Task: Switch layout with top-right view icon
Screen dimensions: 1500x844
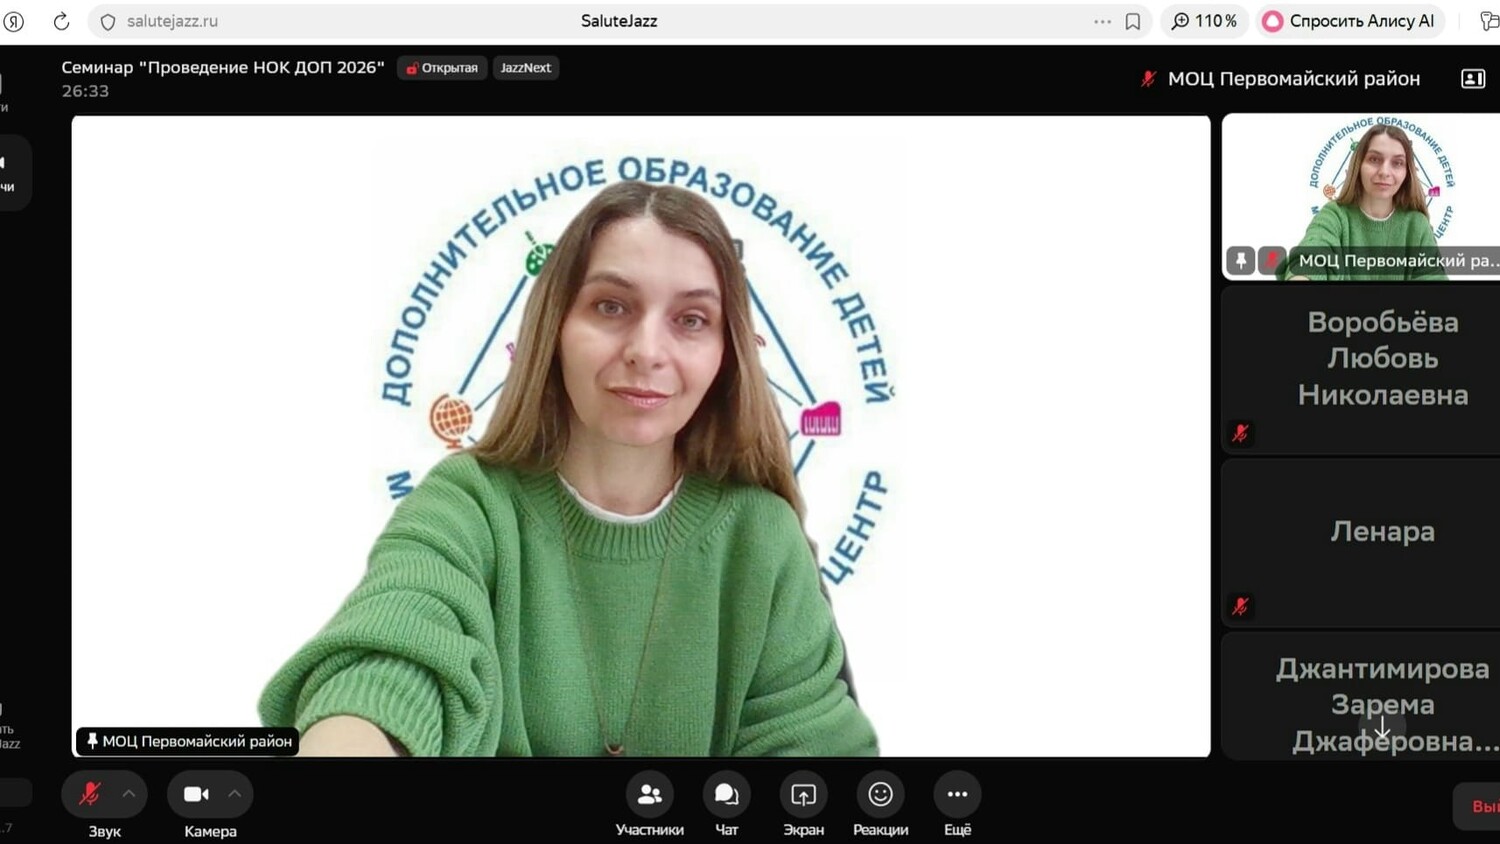Action: pos(1472,79)
